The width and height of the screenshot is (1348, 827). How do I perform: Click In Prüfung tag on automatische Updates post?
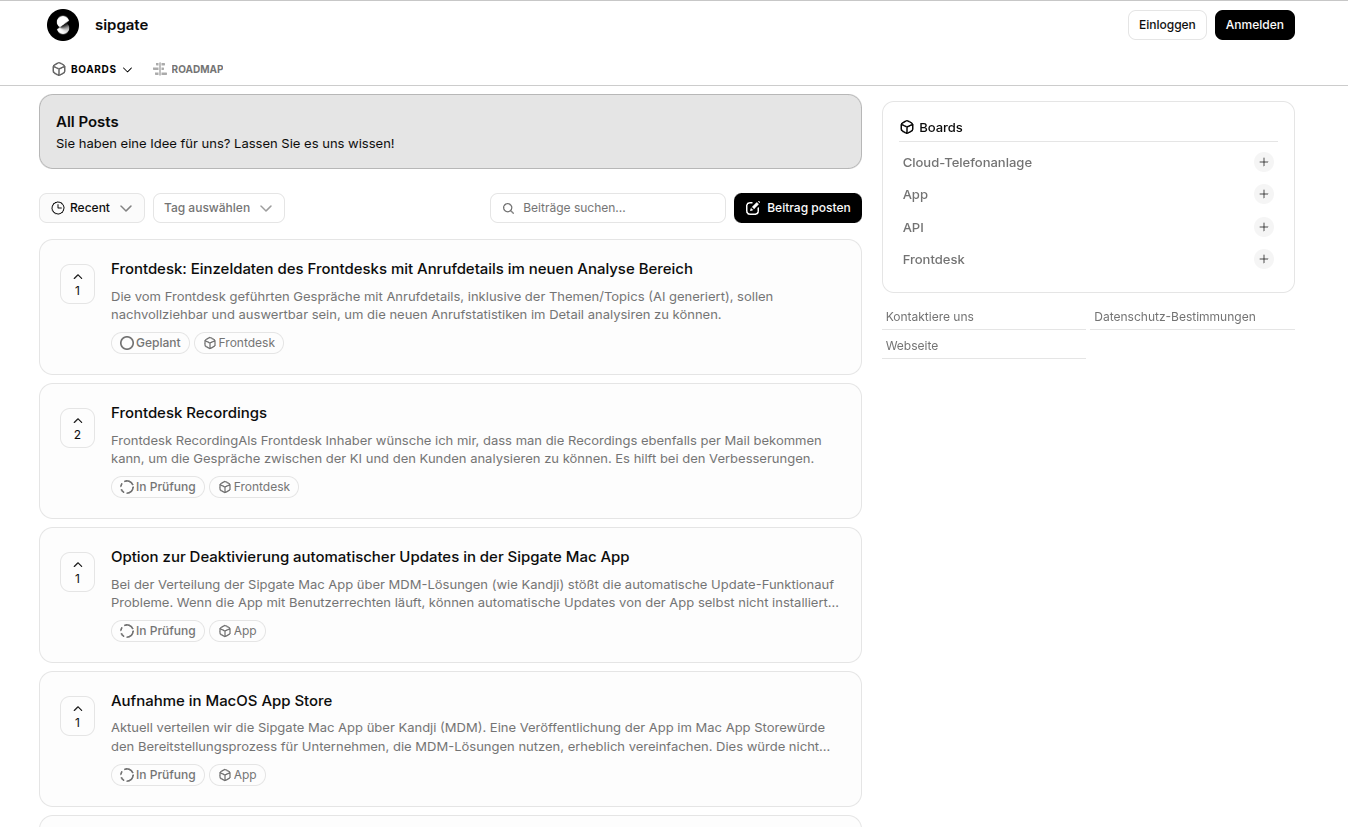point(158,631)
